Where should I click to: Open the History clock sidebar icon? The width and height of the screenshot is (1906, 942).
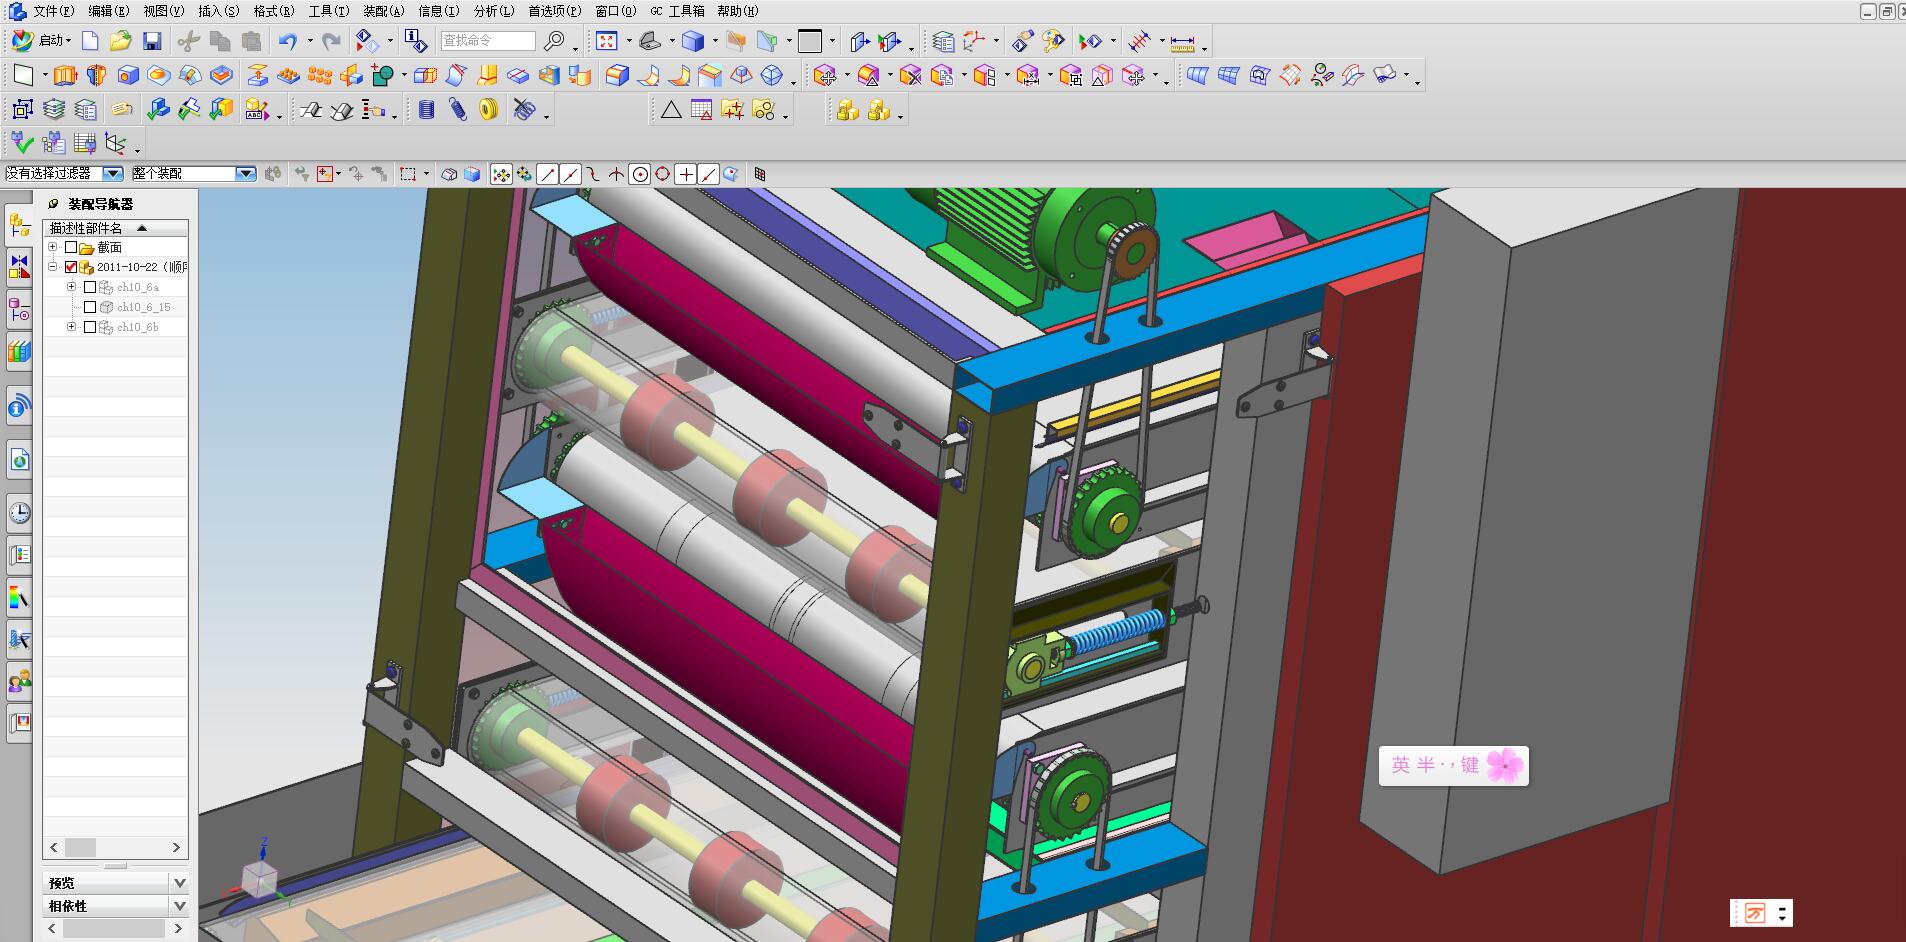[19, 513]
